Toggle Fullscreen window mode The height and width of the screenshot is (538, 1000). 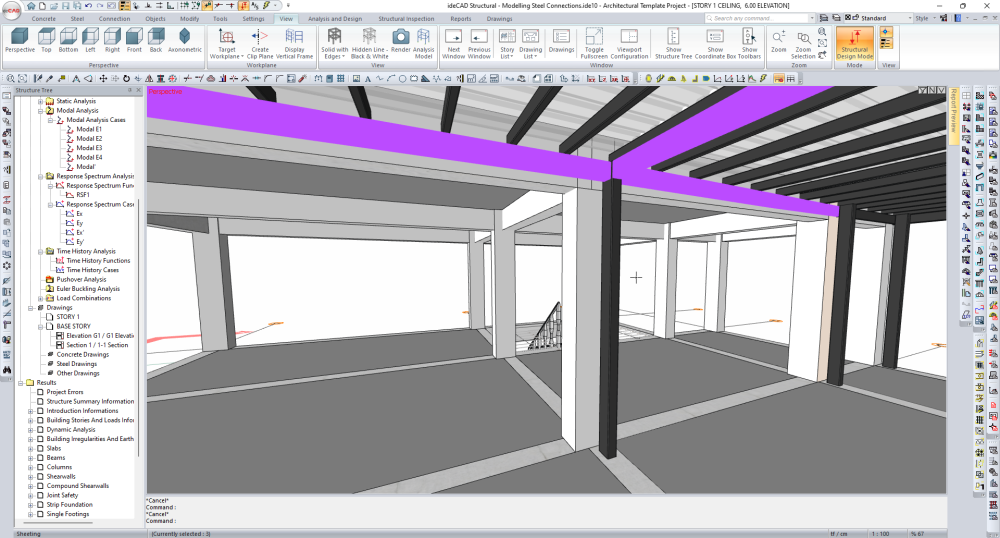594,40
